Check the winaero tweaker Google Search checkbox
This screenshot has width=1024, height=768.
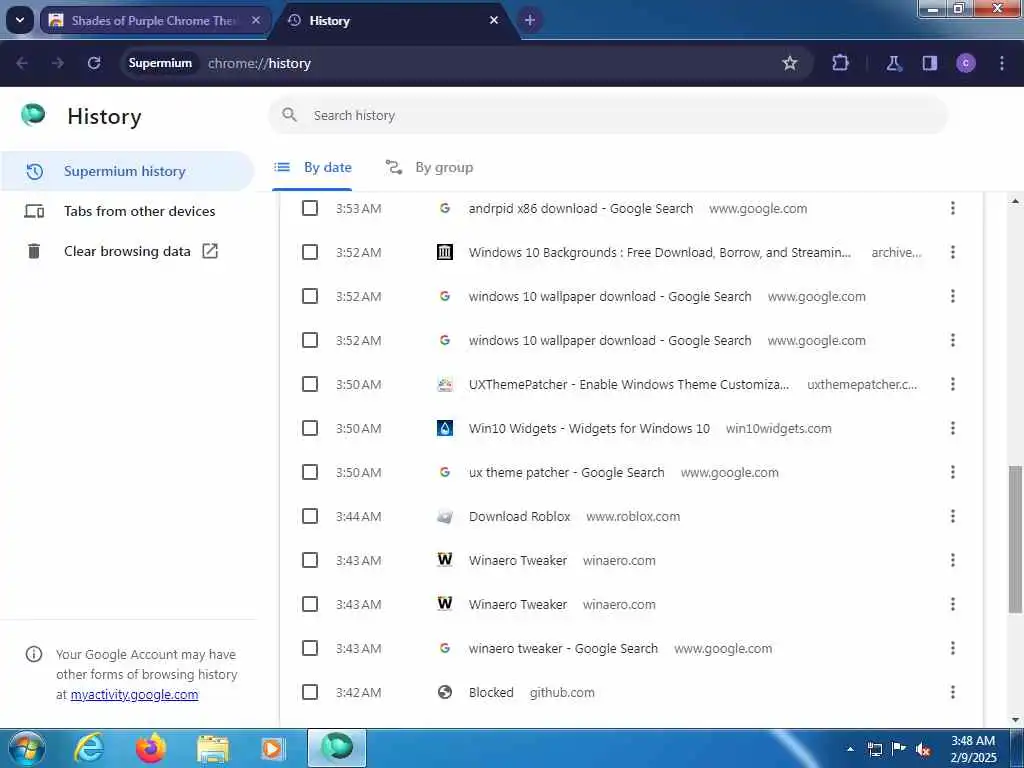[x=310, y=648]
